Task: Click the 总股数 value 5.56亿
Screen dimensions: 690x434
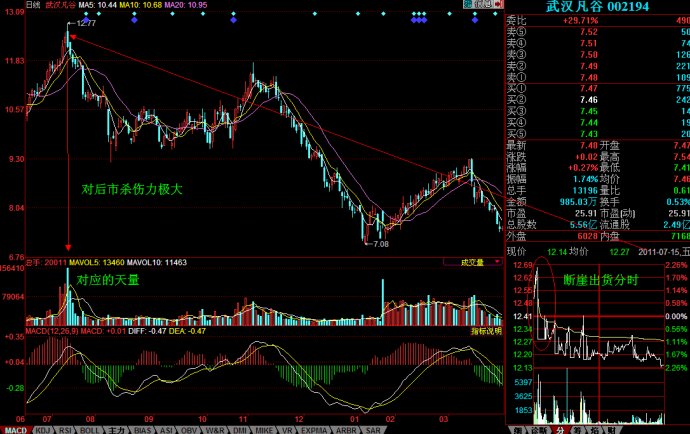Action: coord(584,225)
